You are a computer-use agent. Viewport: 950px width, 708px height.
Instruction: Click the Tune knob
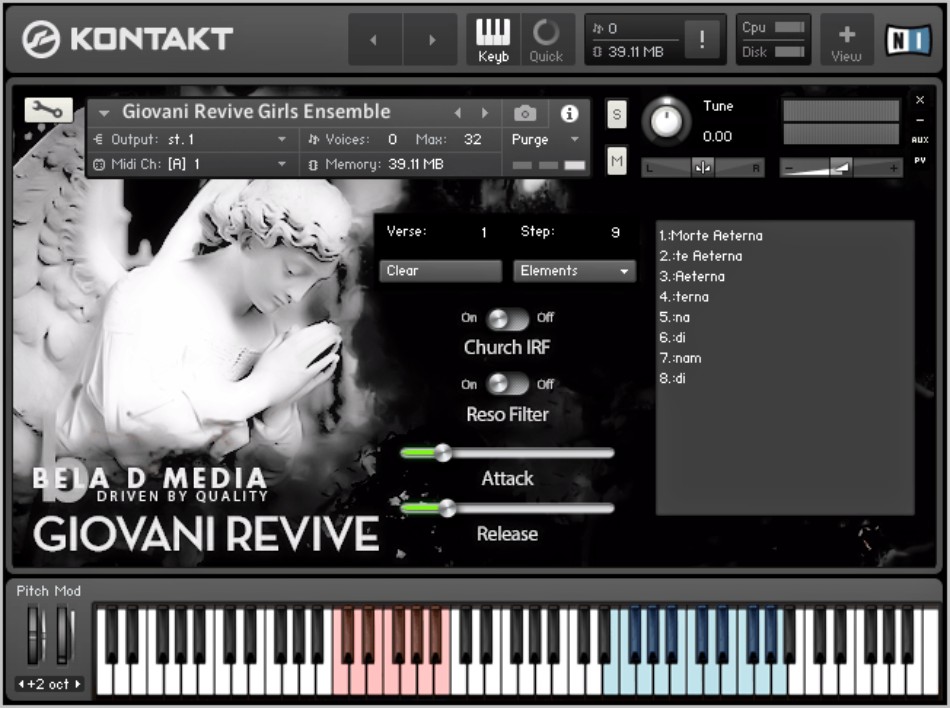(666, 121)
